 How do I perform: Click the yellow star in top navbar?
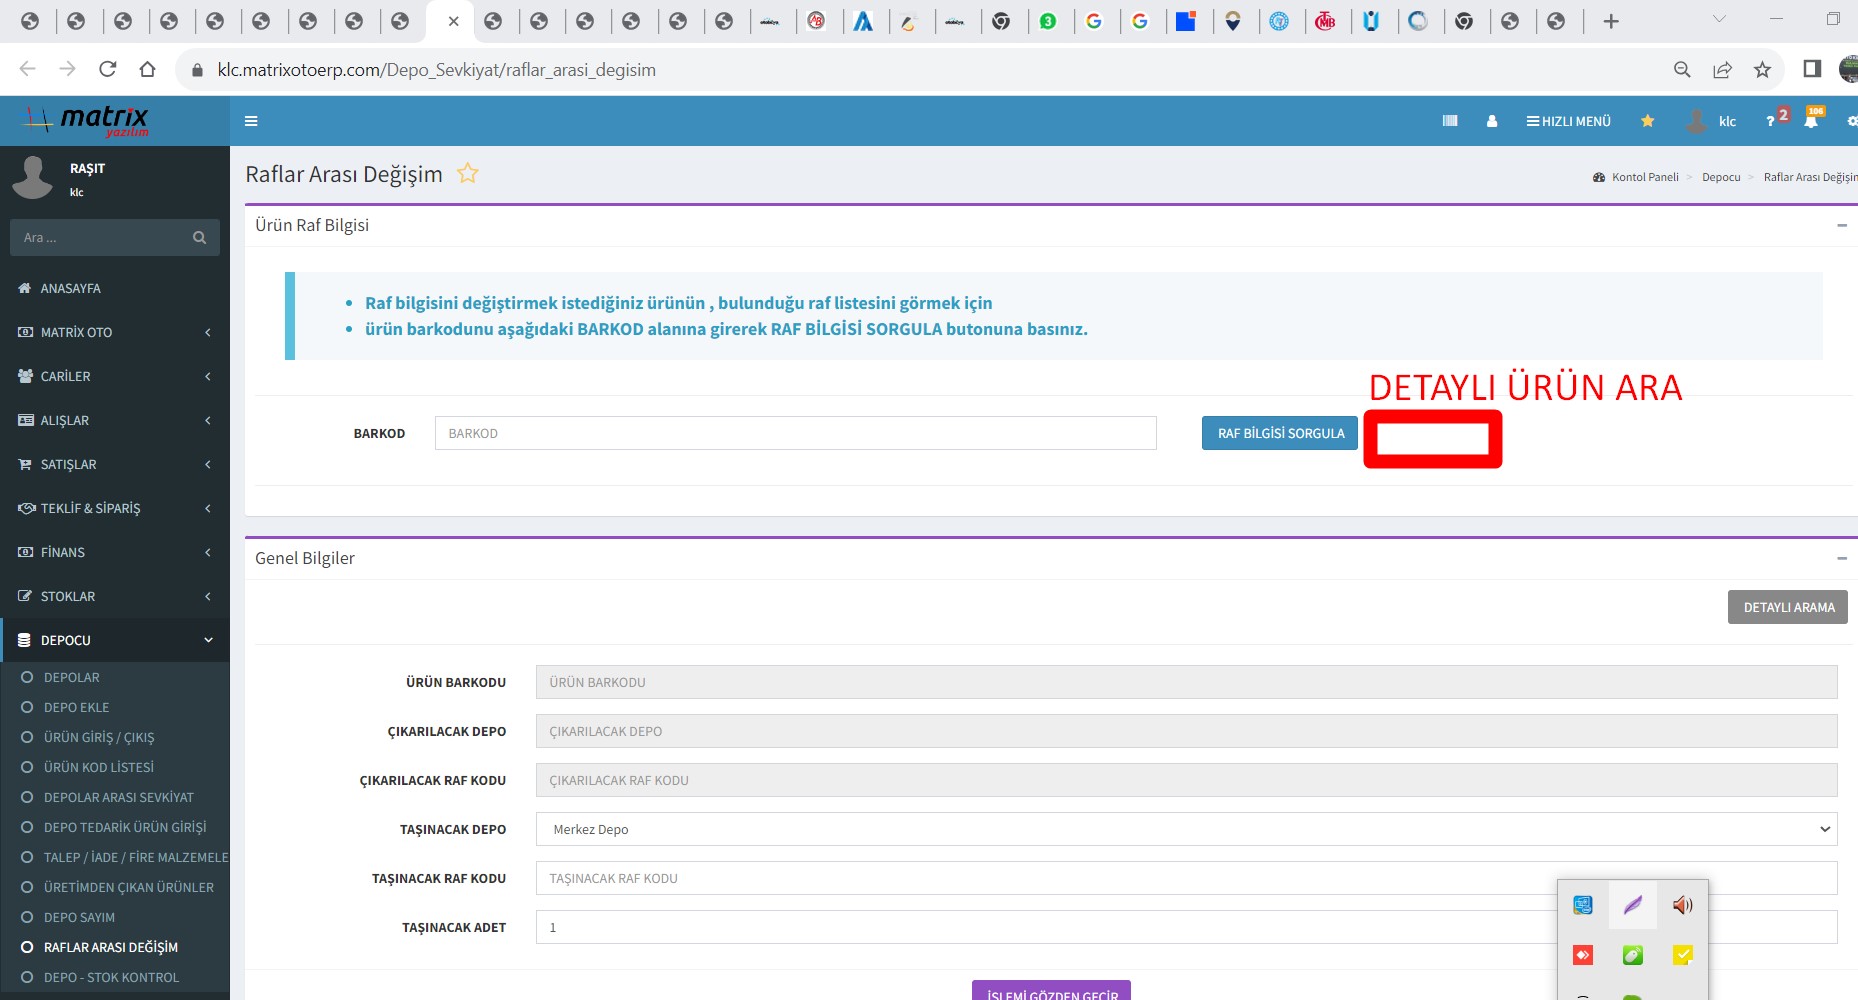click(x=1647, y=121)
